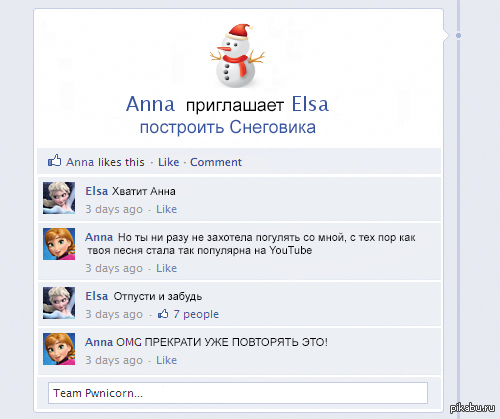This screenshot has height=419, width=500.
Task: Open the "построить Снеговика" link
Action: click(228, 127)
